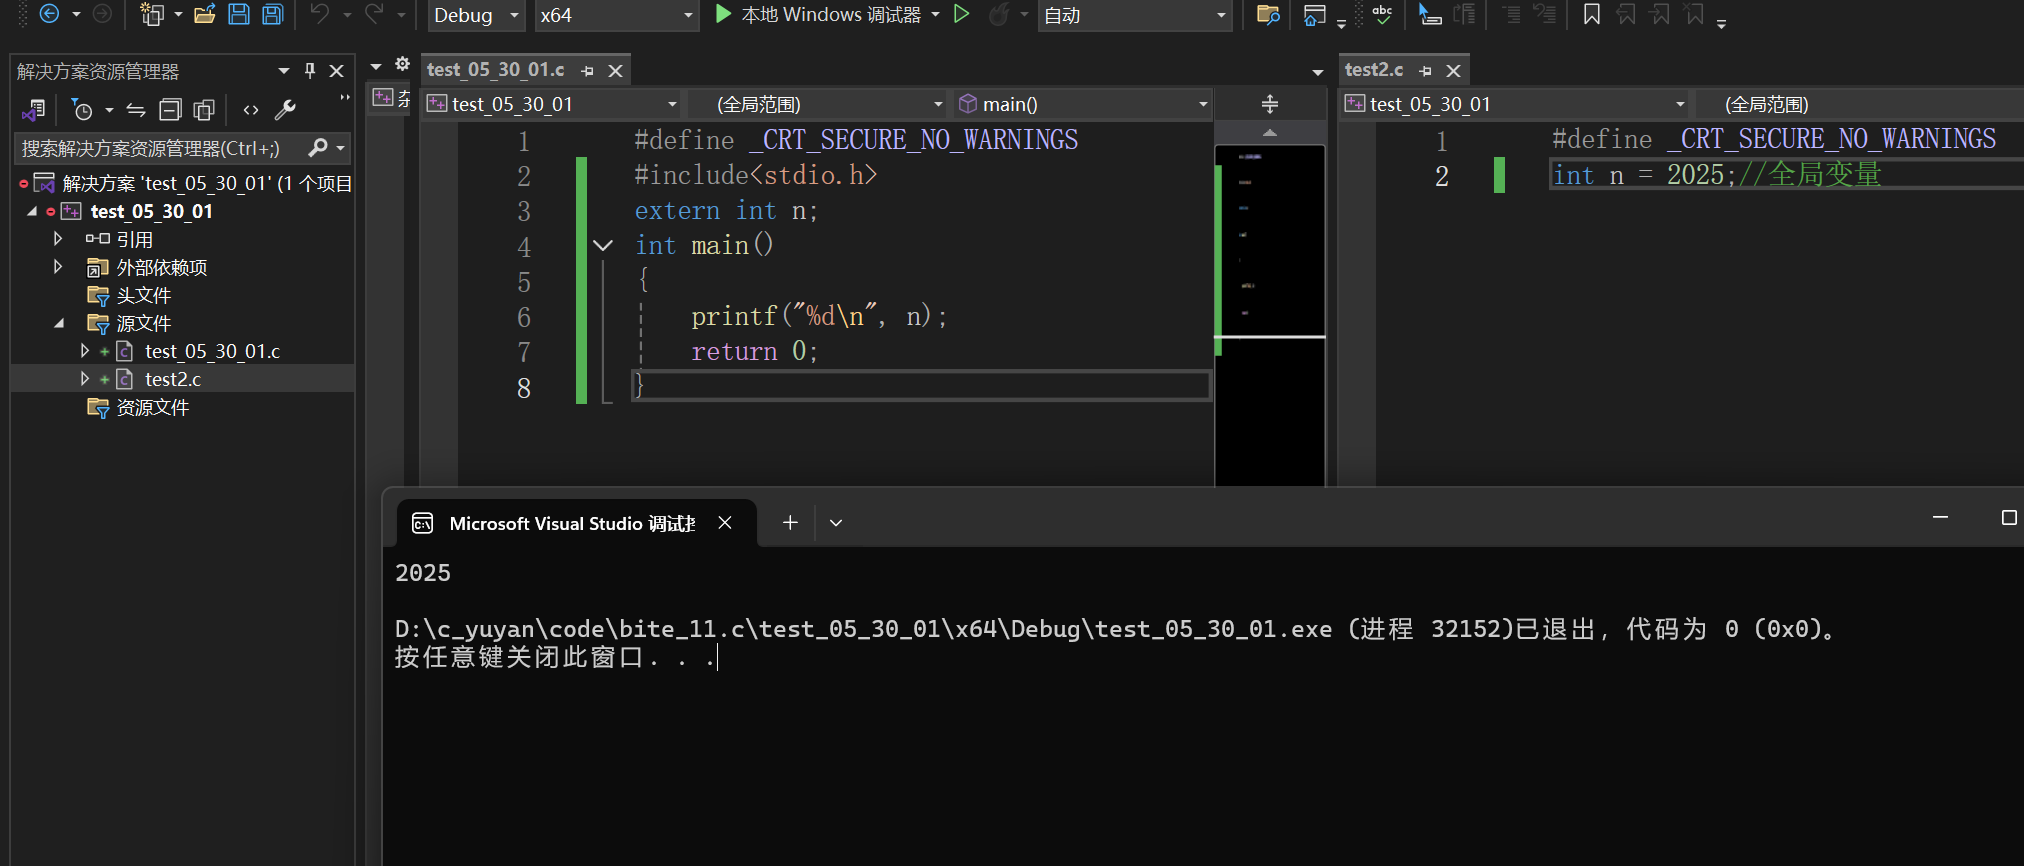Start without debugging using the hollow play icon
The width and height of the screenshot is (2024, 866).
961,14
